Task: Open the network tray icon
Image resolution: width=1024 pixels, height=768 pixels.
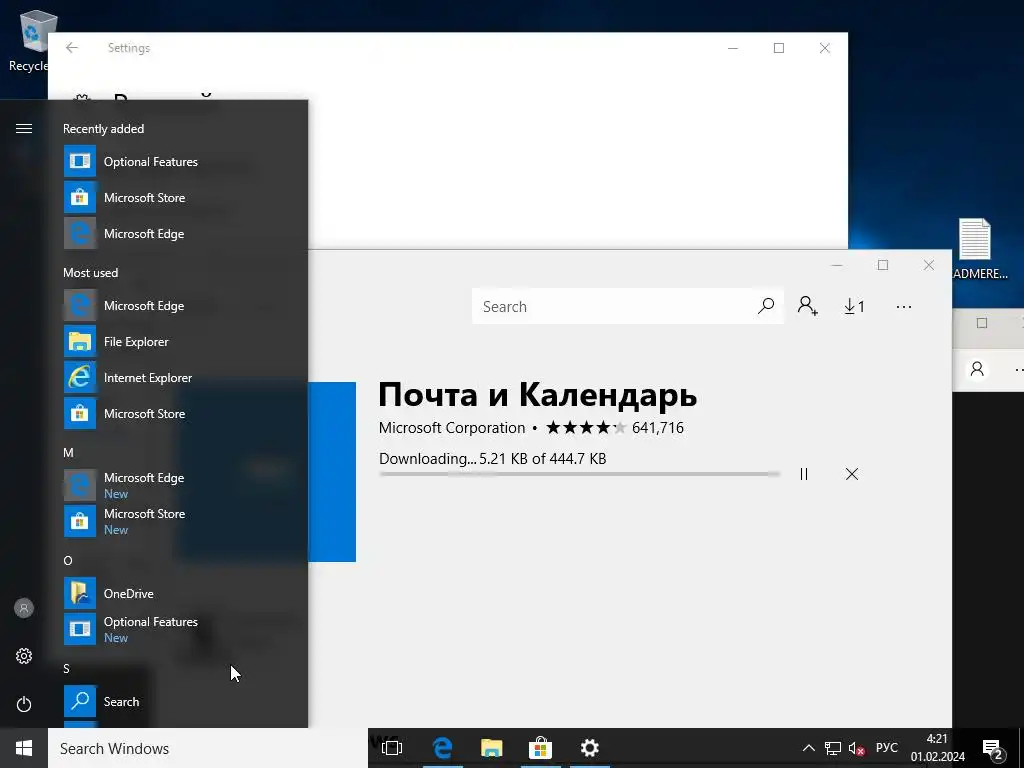Action: click(x=833, y=748)
